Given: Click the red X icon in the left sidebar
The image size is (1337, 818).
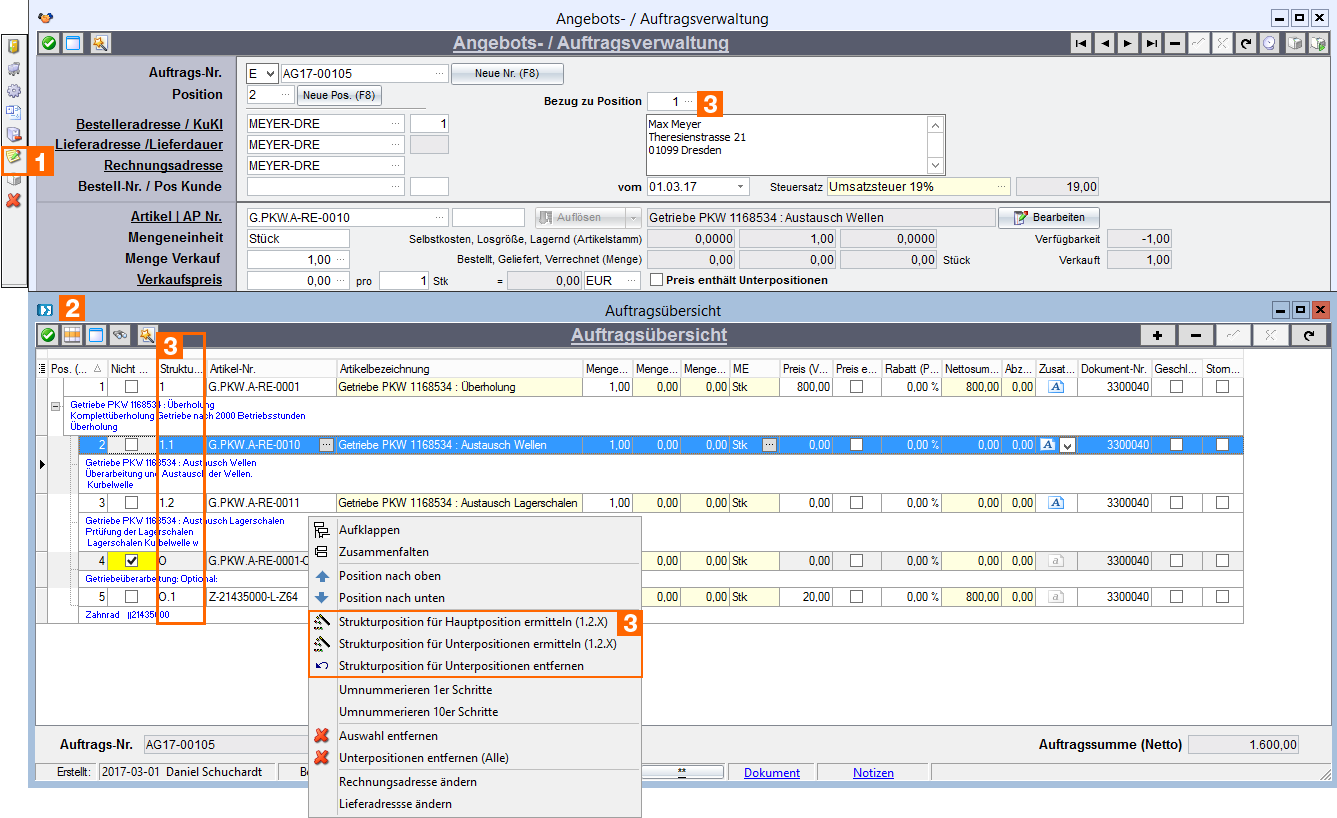Looking at the screenshot, I should tap(14, 200).
